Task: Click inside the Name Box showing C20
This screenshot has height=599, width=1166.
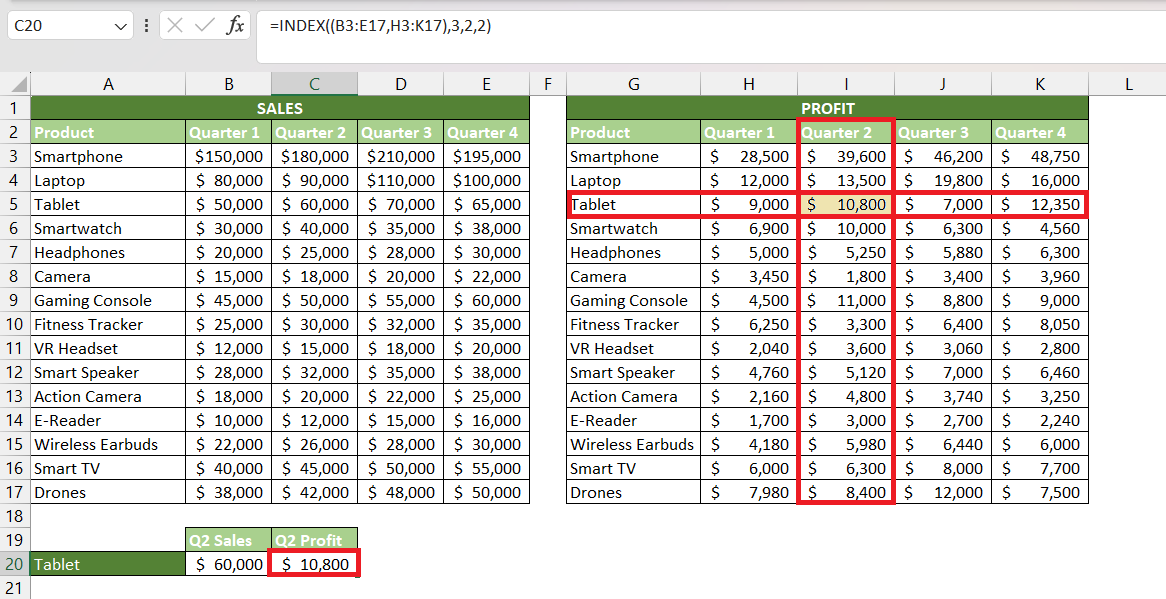Action: click(x=61, y=26)
